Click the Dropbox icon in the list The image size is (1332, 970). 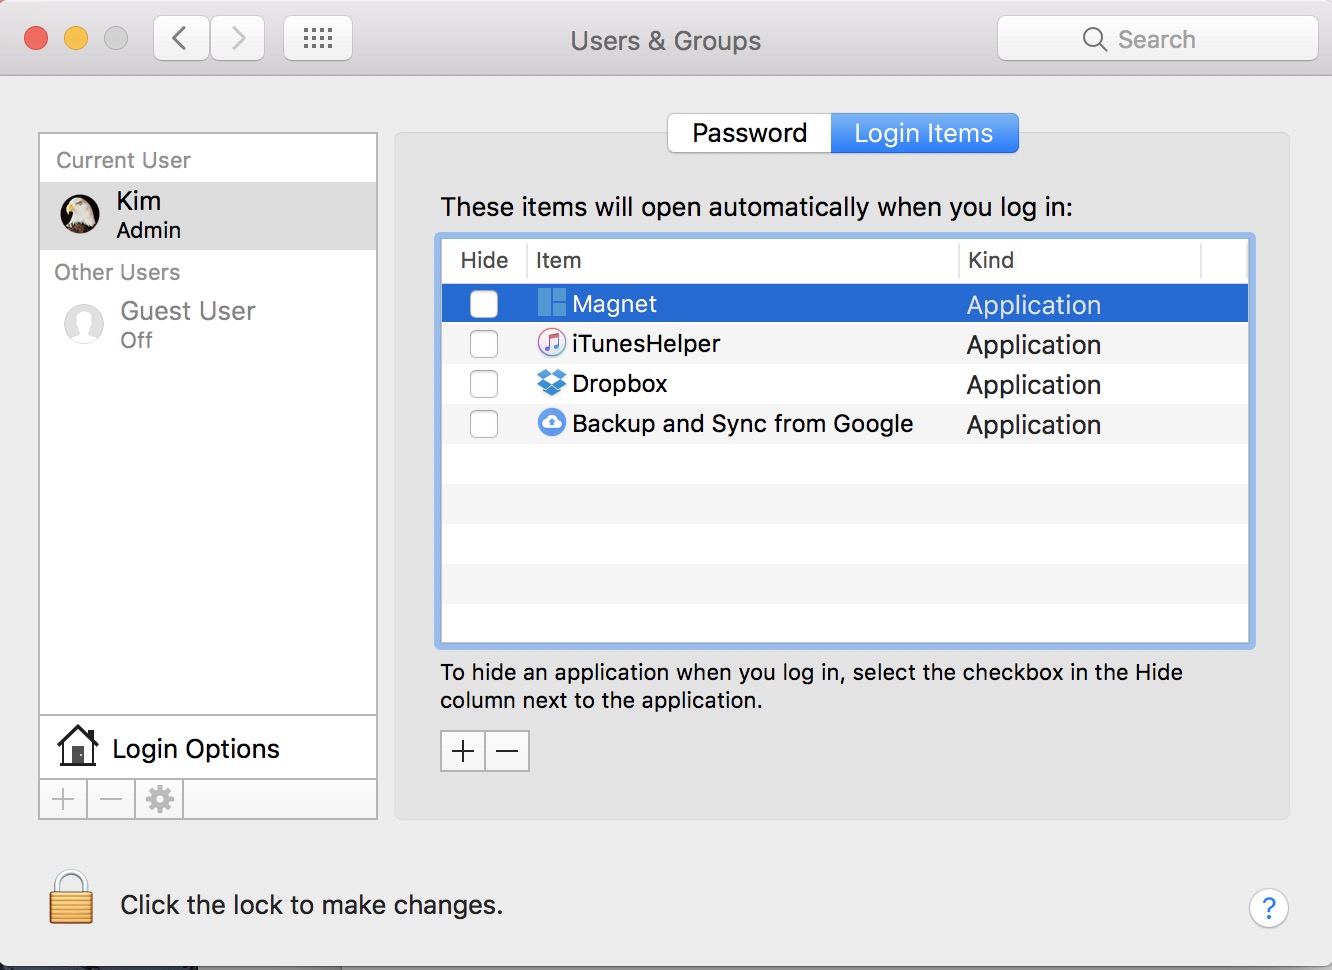coord(551,383)
